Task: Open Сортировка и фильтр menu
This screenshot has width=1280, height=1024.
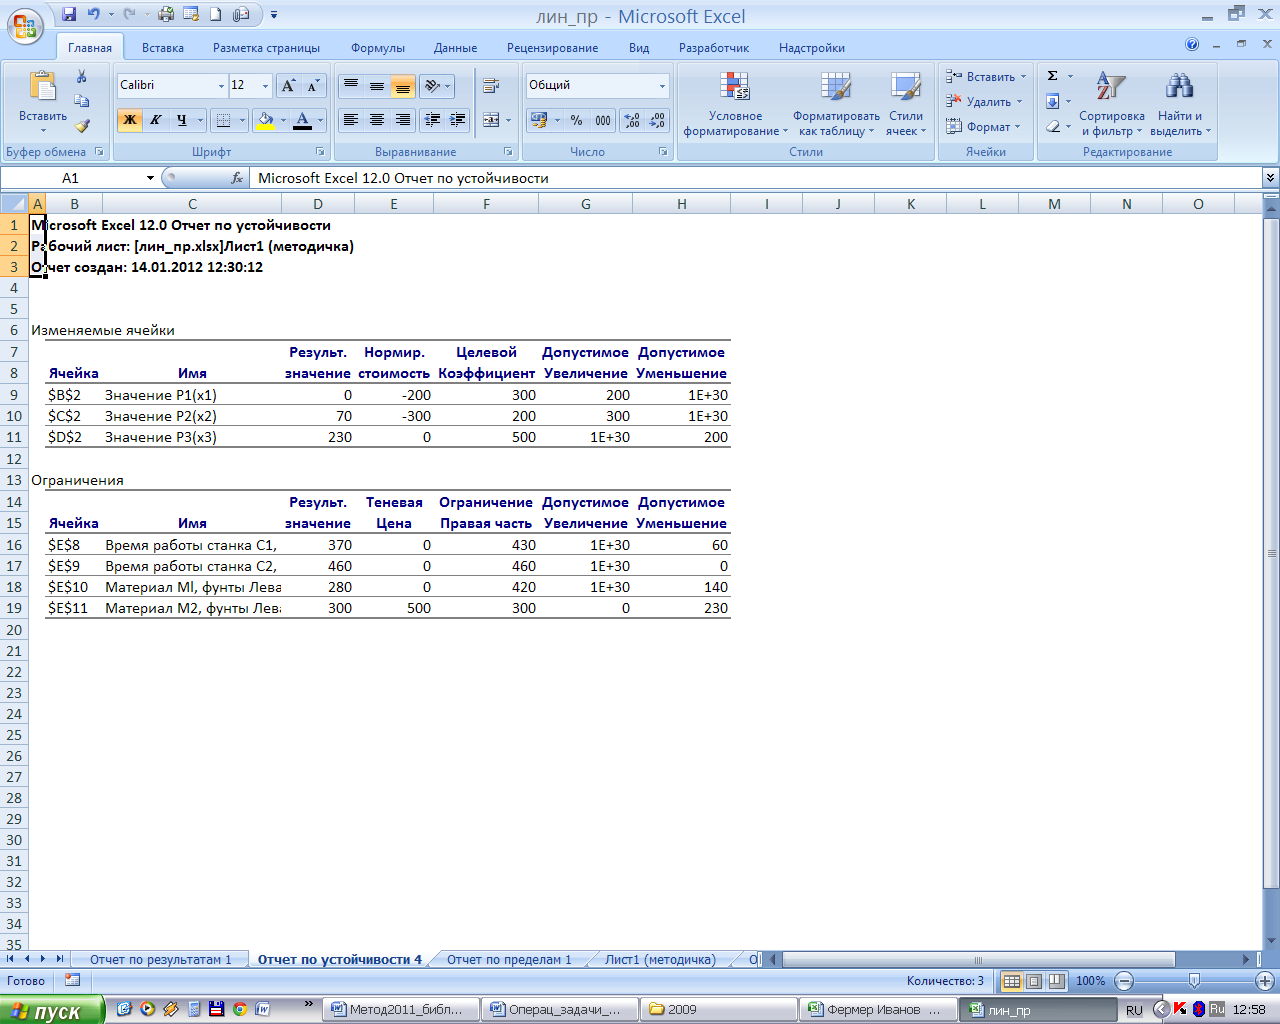Action: 1111,104
